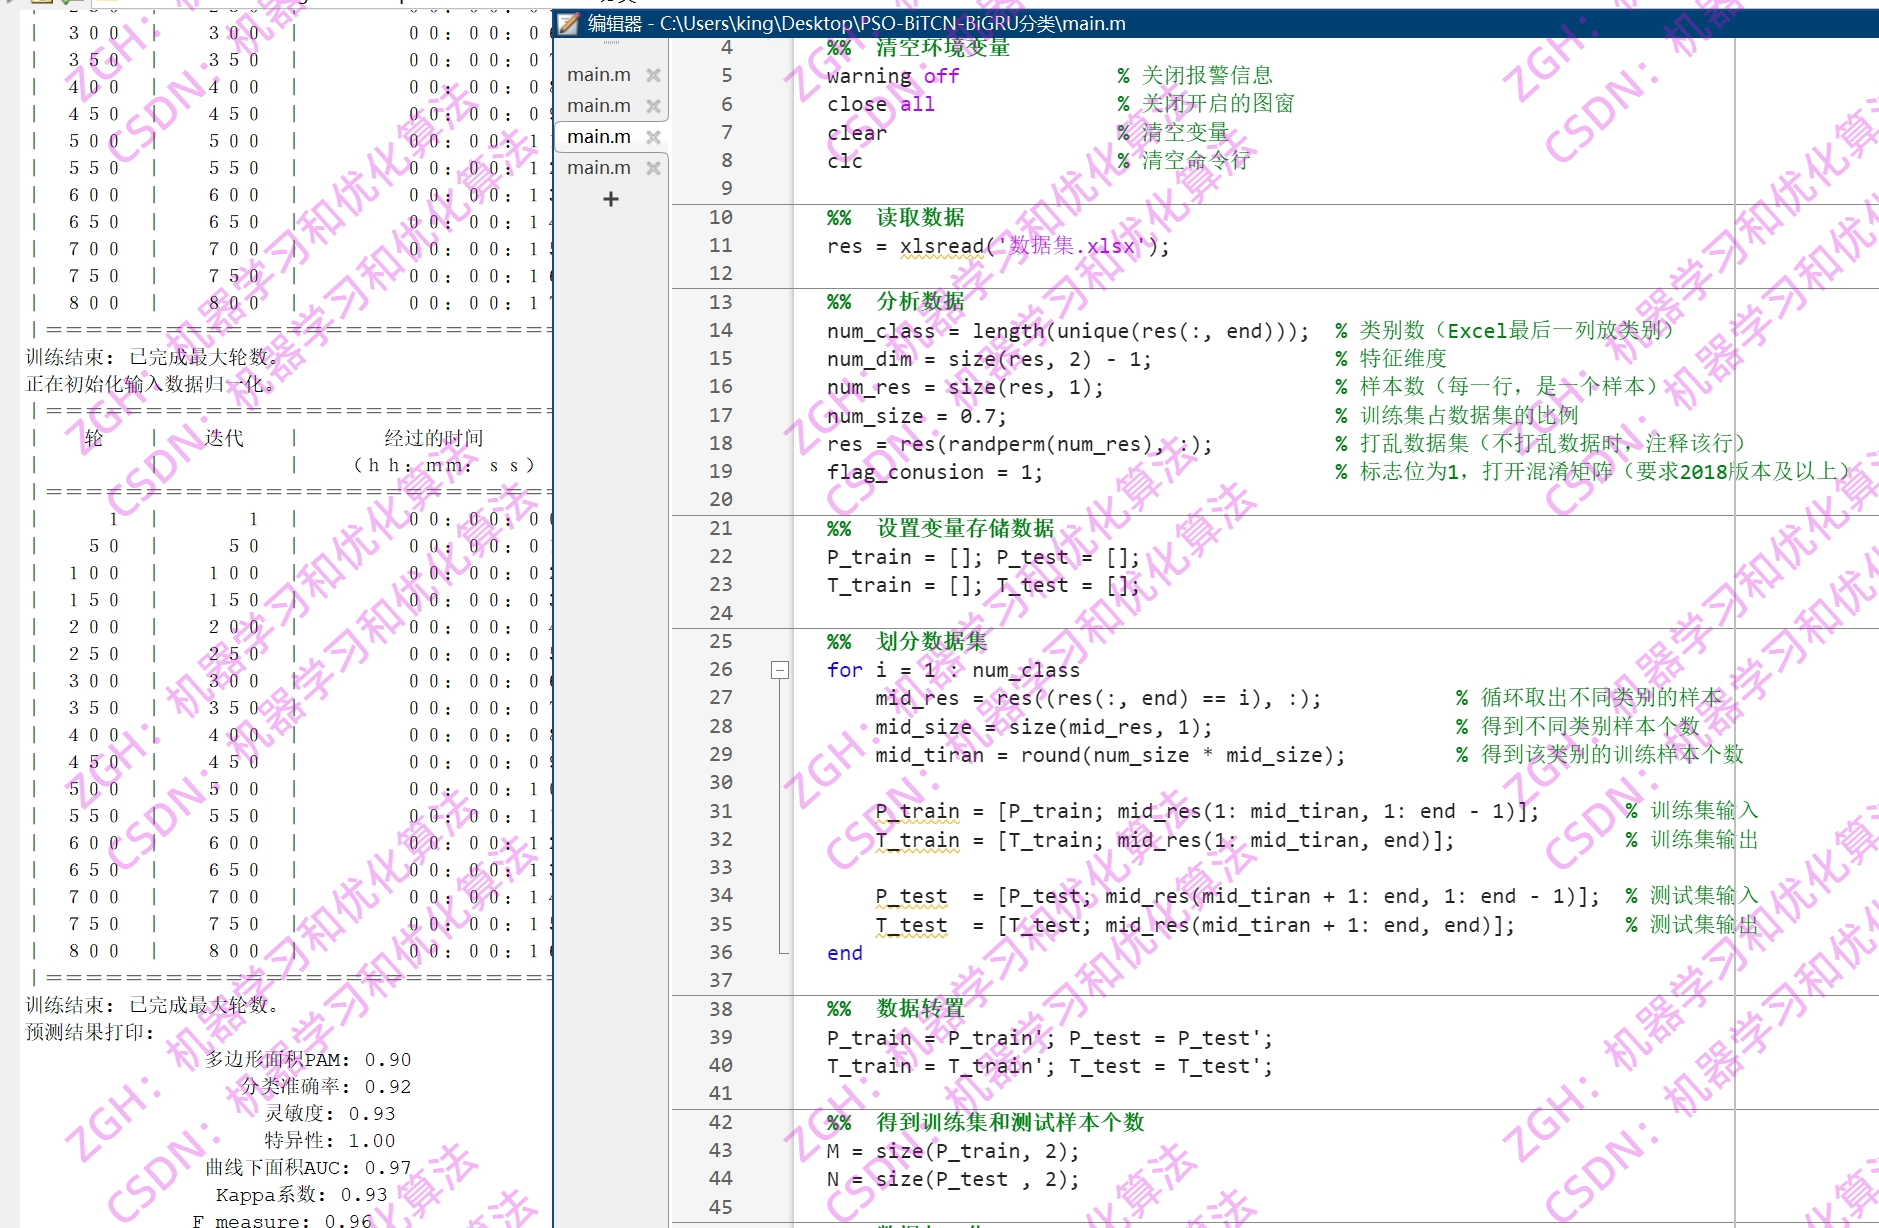Image resolution: width=1879 pixels, height=1228 pixels.
Task: Place the cursor on the clc command line
Action: click(845, 160)
